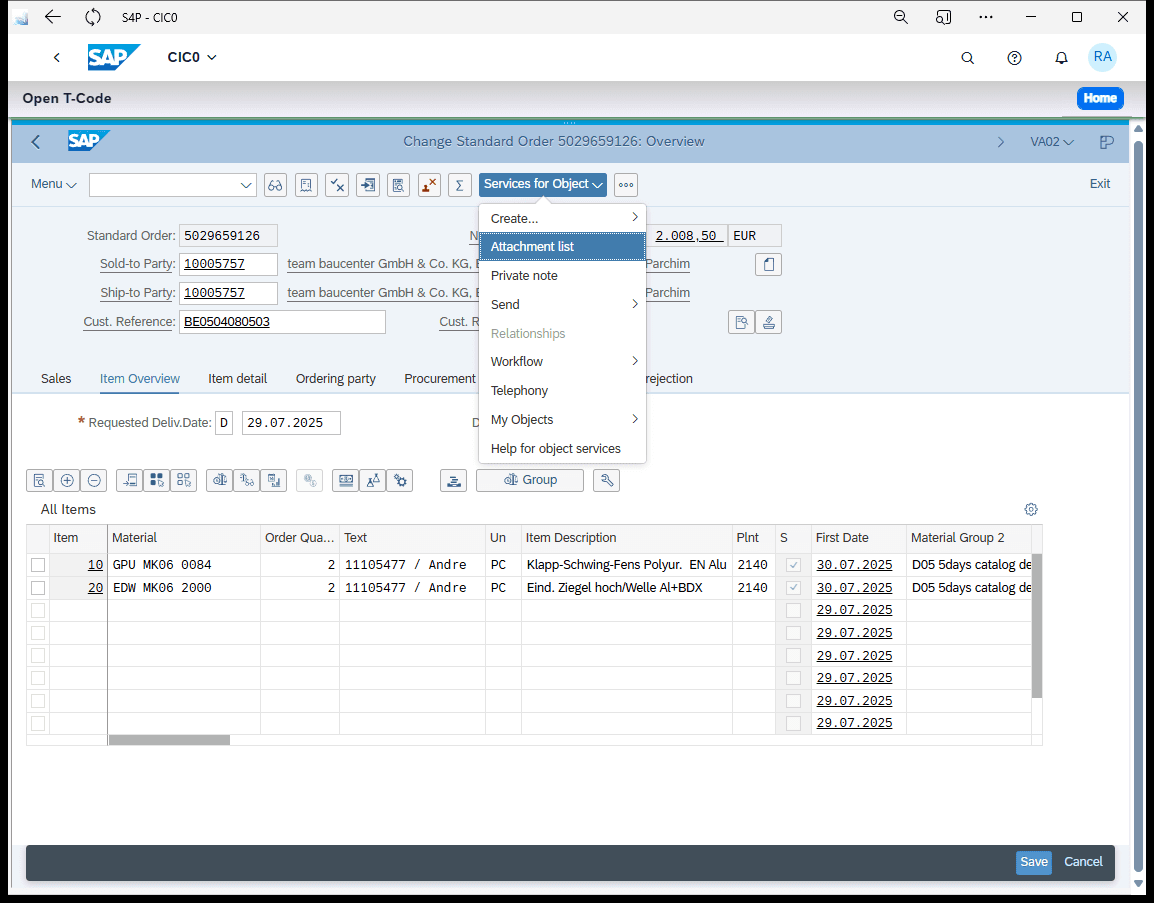This screenshot has width=1154, height=903.
Task: Click the blue Home button
Action: pos(1100,98)
